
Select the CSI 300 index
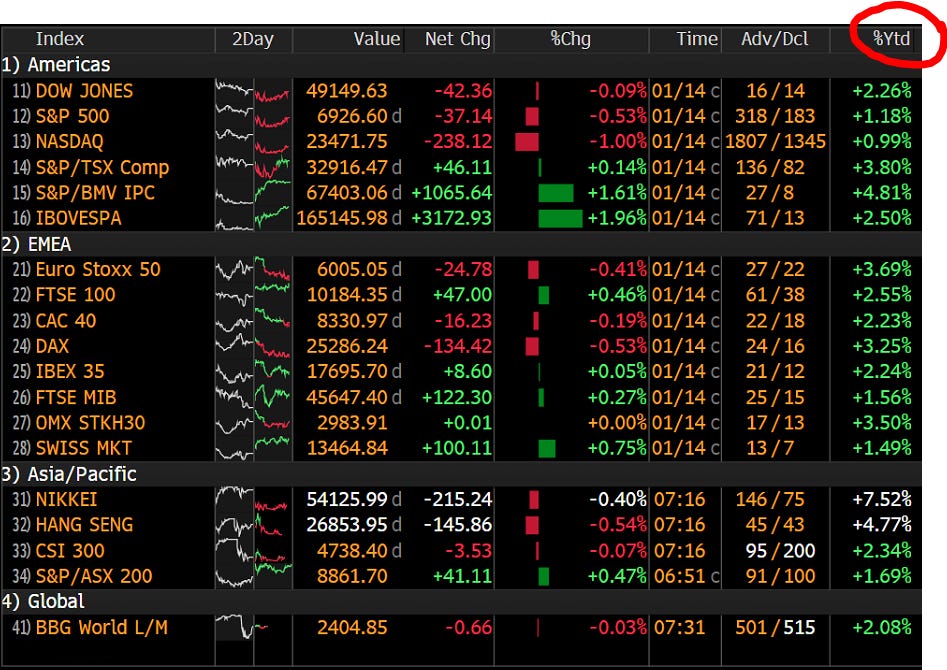pos(69,551)
